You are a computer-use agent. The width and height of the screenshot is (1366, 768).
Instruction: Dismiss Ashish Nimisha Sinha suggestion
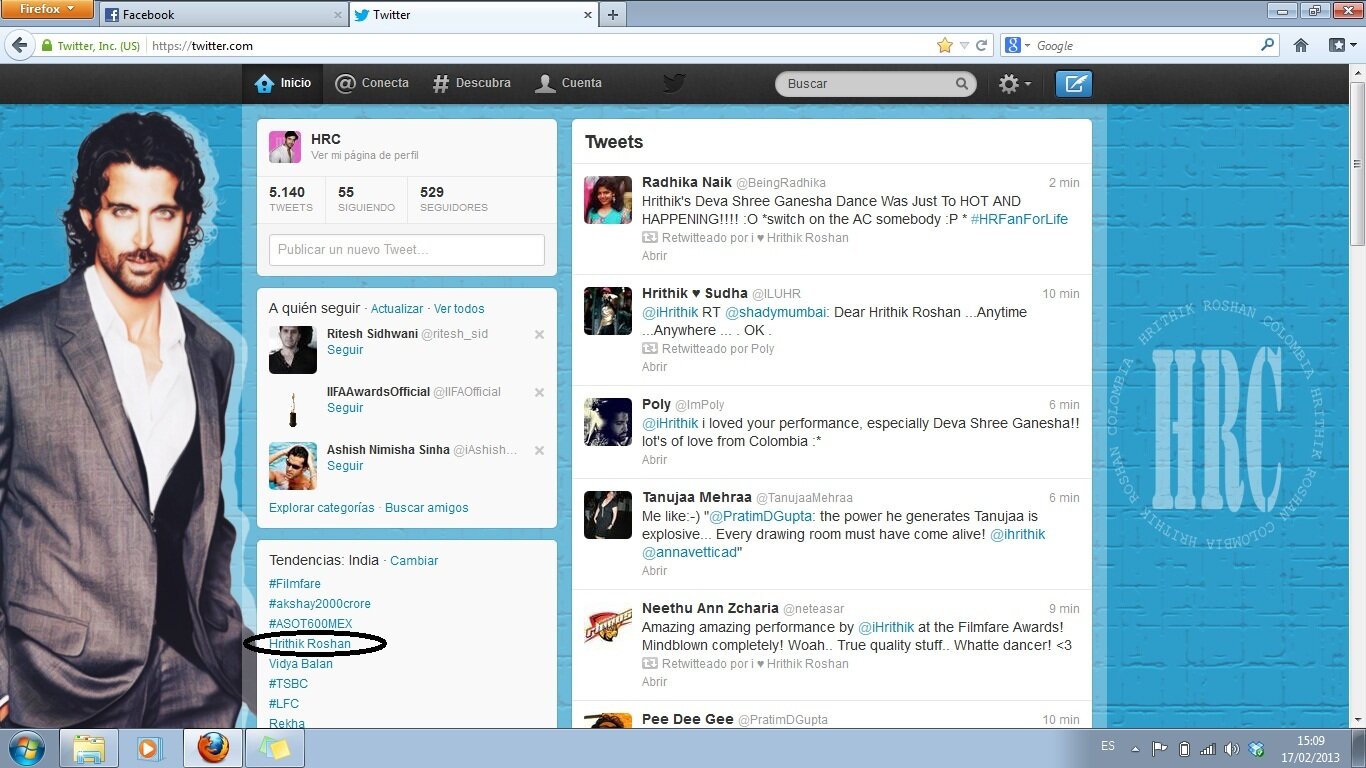click(539, 450)
